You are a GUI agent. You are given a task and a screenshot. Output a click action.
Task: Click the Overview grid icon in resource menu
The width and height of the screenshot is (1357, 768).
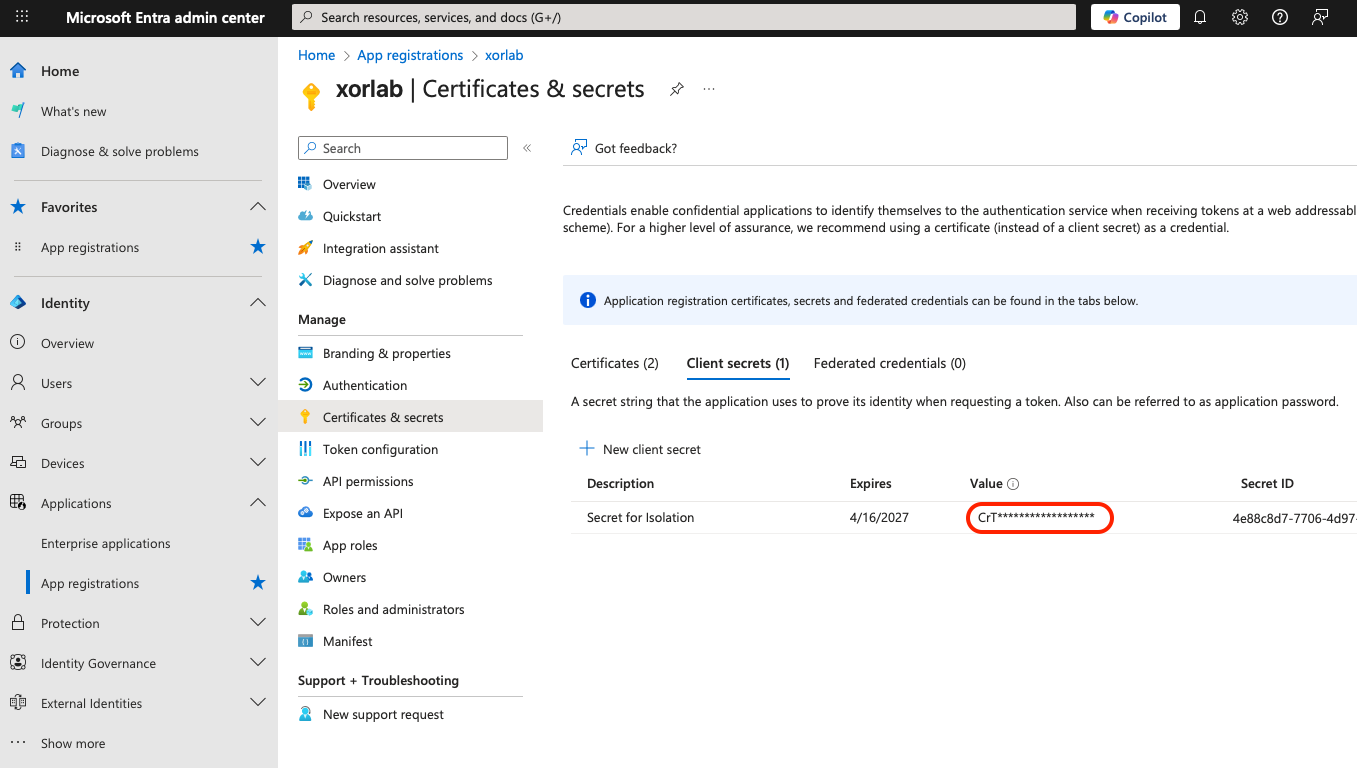(306, 184)
